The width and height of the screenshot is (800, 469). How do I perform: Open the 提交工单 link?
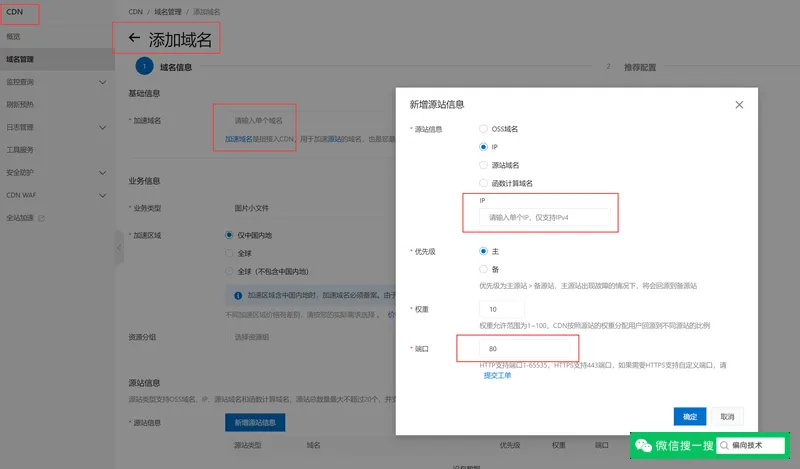pyautogui.click(x=497, y=375)
